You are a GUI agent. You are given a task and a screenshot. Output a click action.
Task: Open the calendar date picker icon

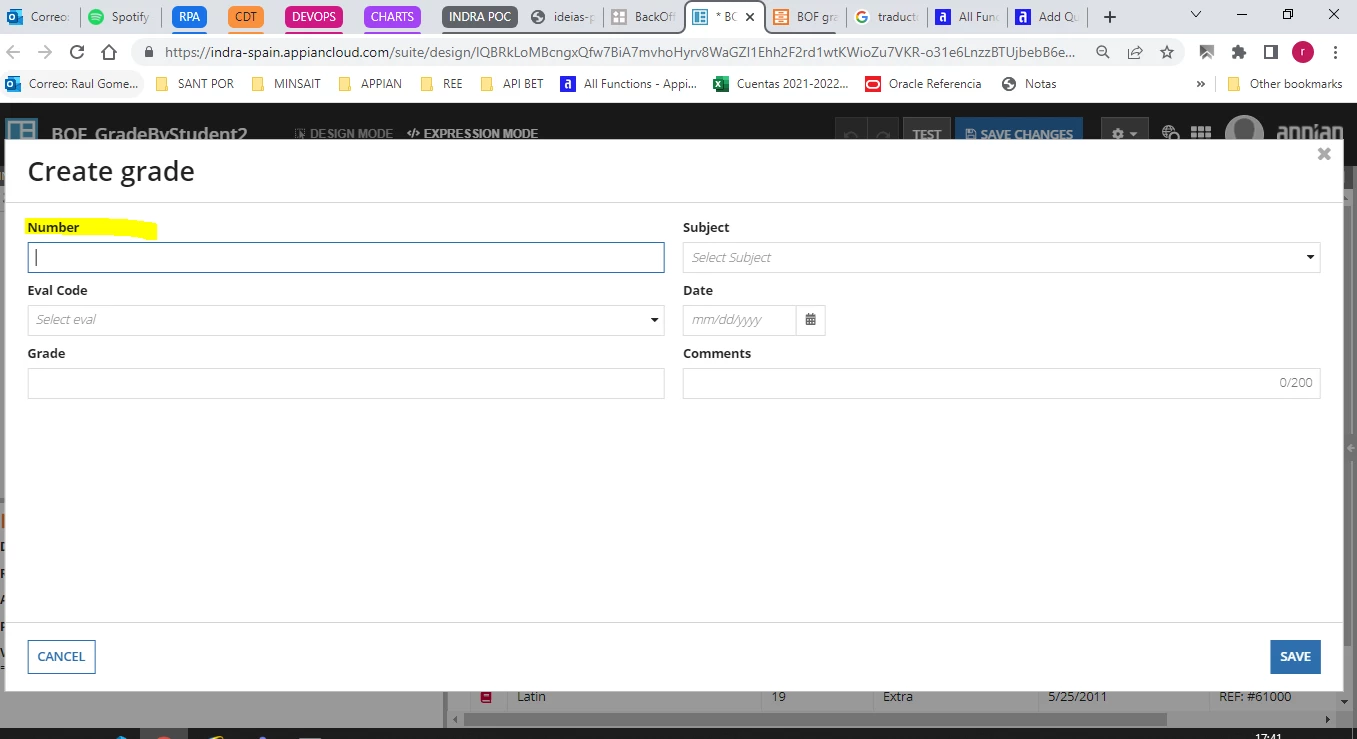pyautogui.click(x=810, y=320)
